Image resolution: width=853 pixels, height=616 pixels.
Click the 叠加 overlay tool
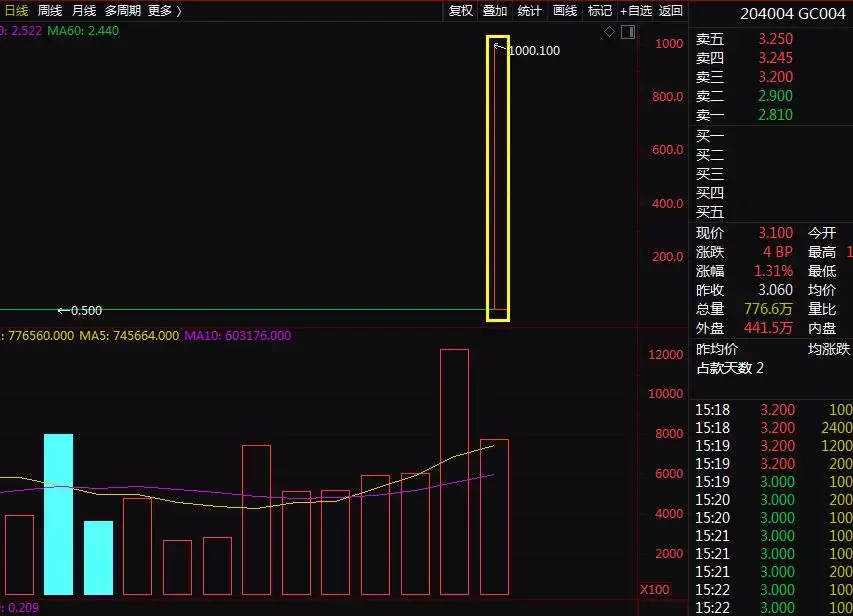[495, 10]
